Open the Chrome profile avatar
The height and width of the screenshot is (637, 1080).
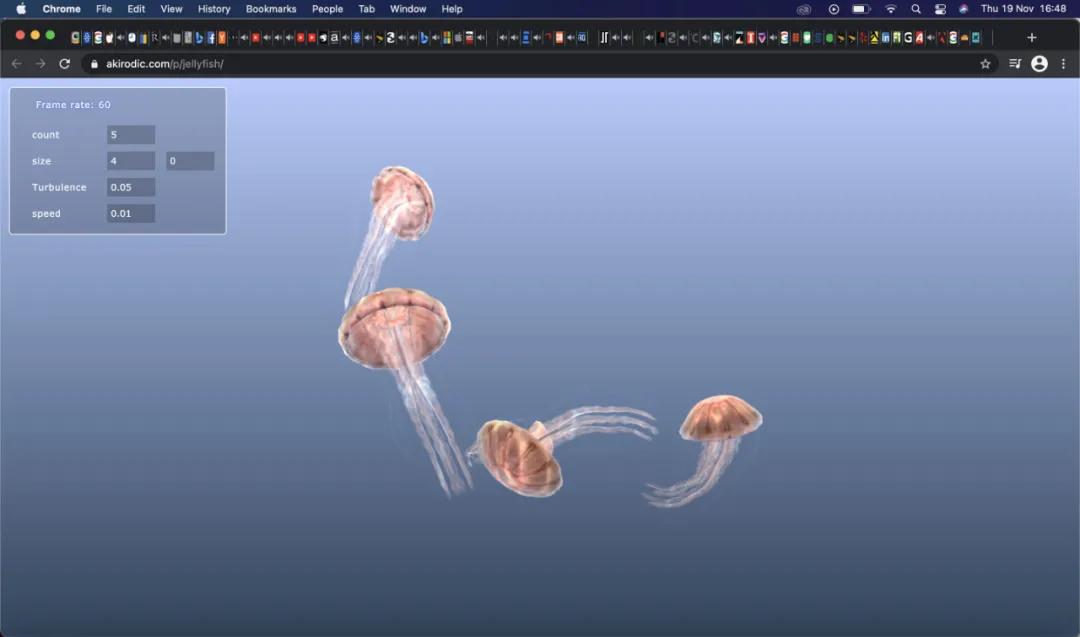point(1039,63)
